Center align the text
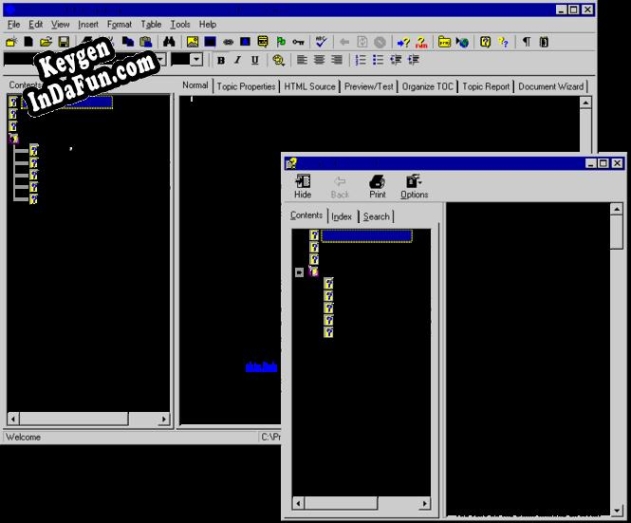Viewport: 631px width, 523px height. [319, 60]
